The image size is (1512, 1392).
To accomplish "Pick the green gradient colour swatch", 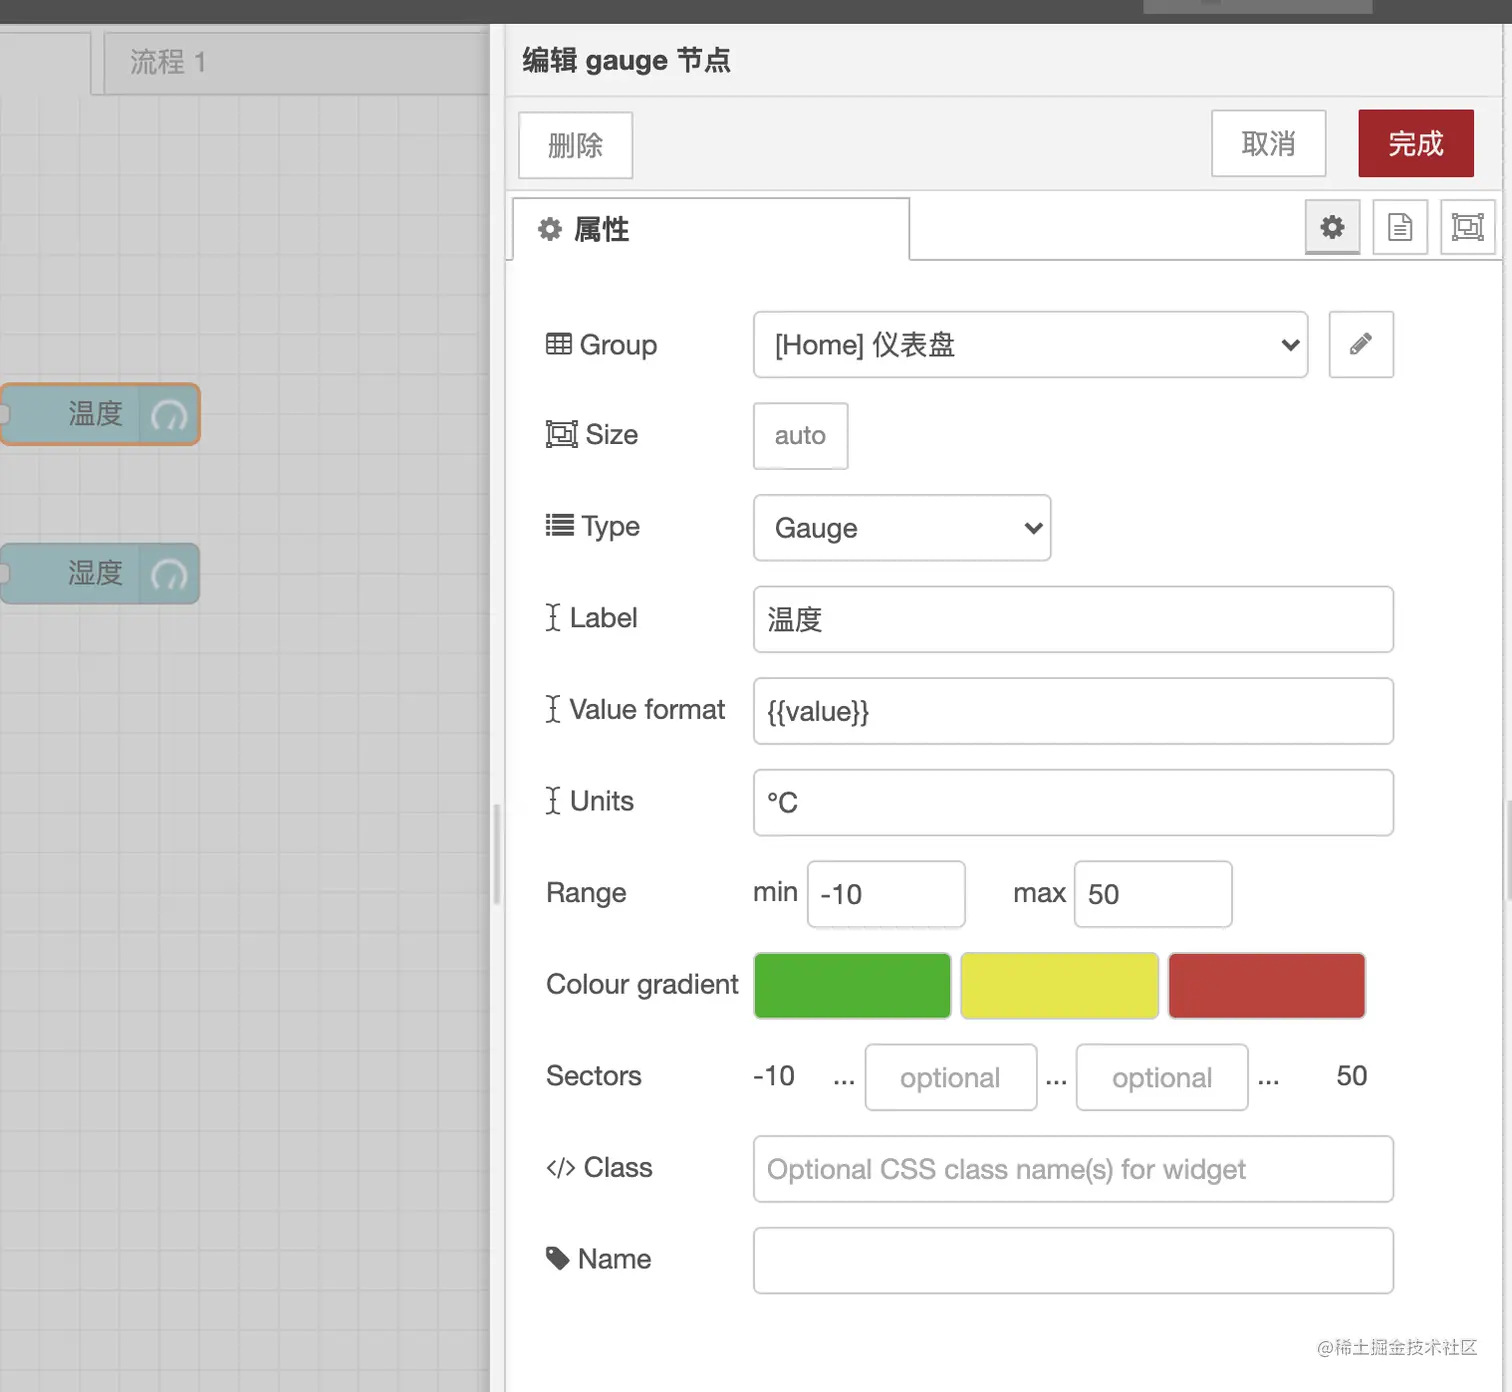I will tap(852, 985).
